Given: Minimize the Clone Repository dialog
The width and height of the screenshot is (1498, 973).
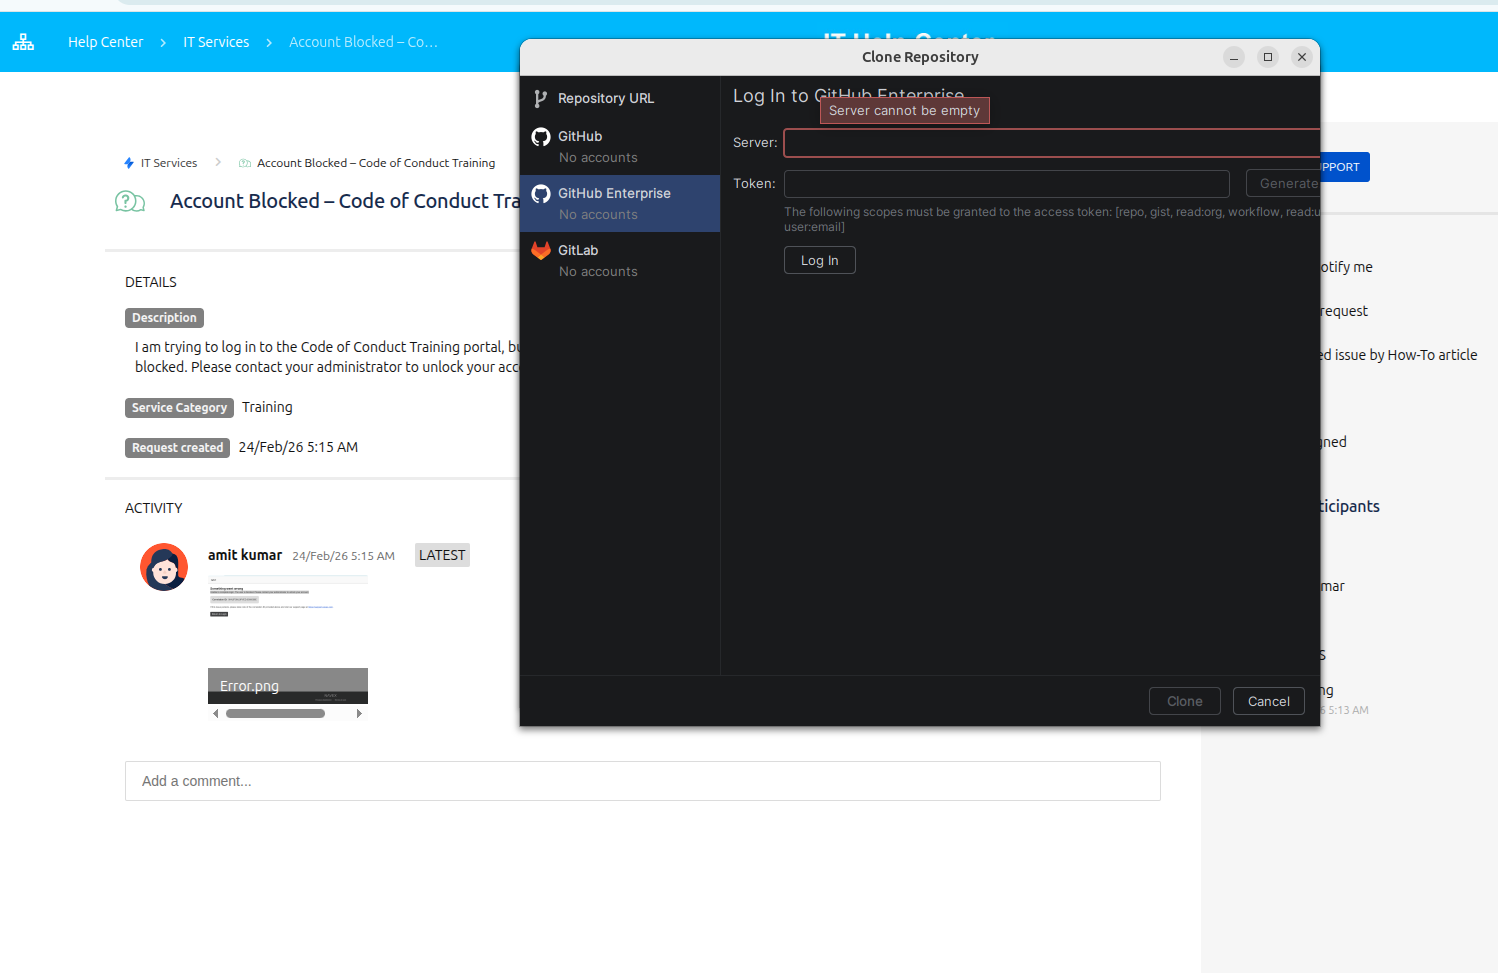Looking at the screenshot, I should point(1234,57).
